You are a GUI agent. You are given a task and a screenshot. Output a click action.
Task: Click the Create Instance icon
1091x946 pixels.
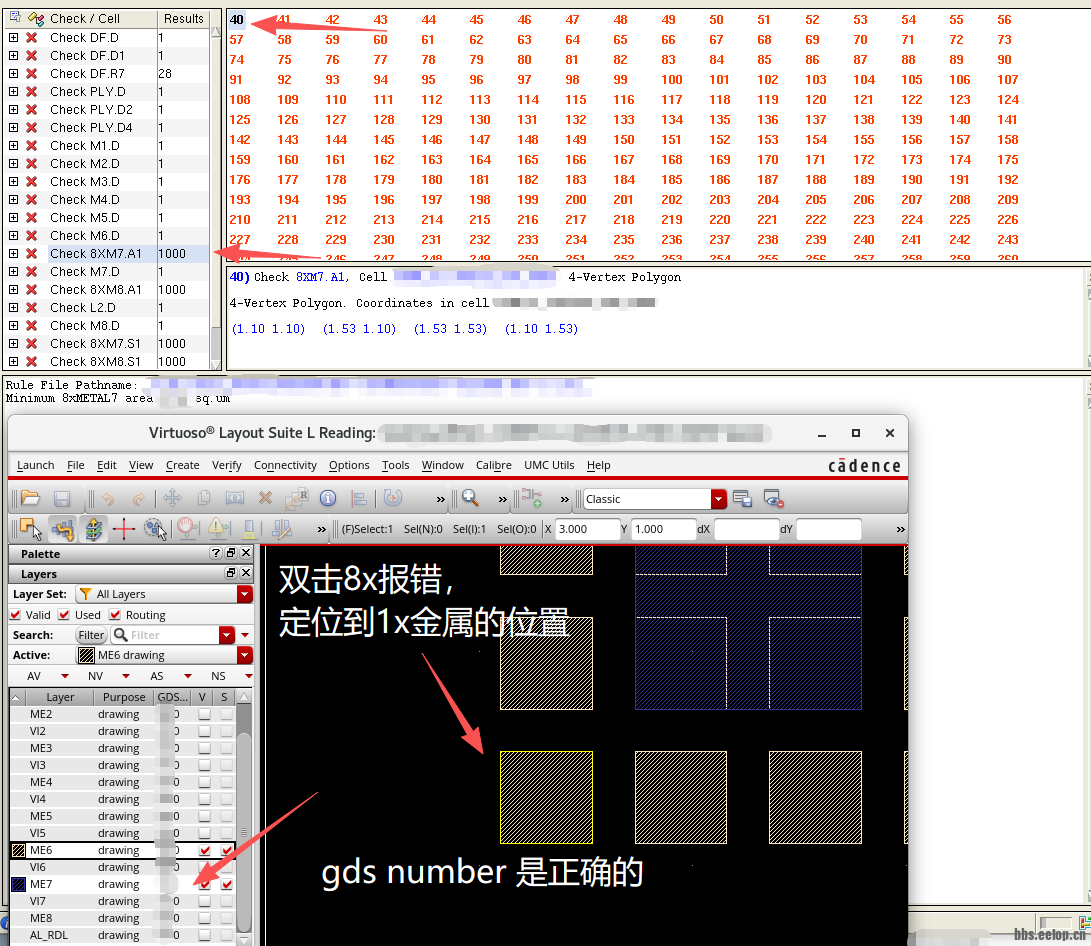click(532, 498)
